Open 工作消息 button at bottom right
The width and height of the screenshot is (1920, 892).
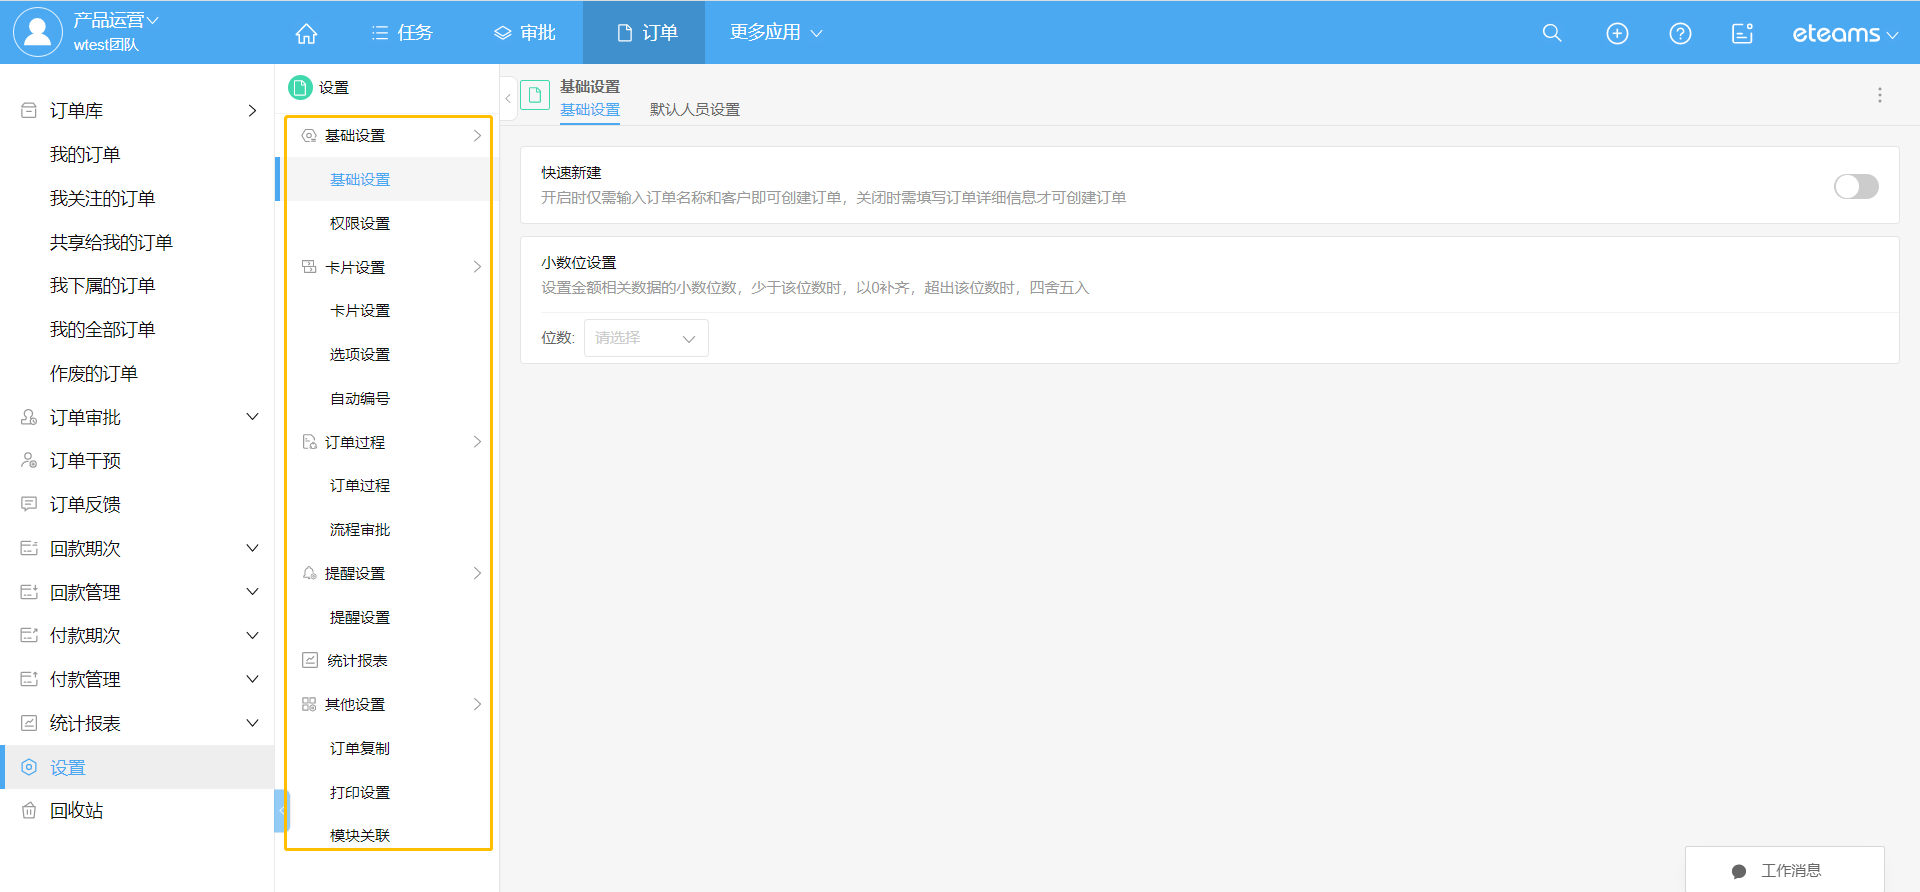tap(1784, 870)
